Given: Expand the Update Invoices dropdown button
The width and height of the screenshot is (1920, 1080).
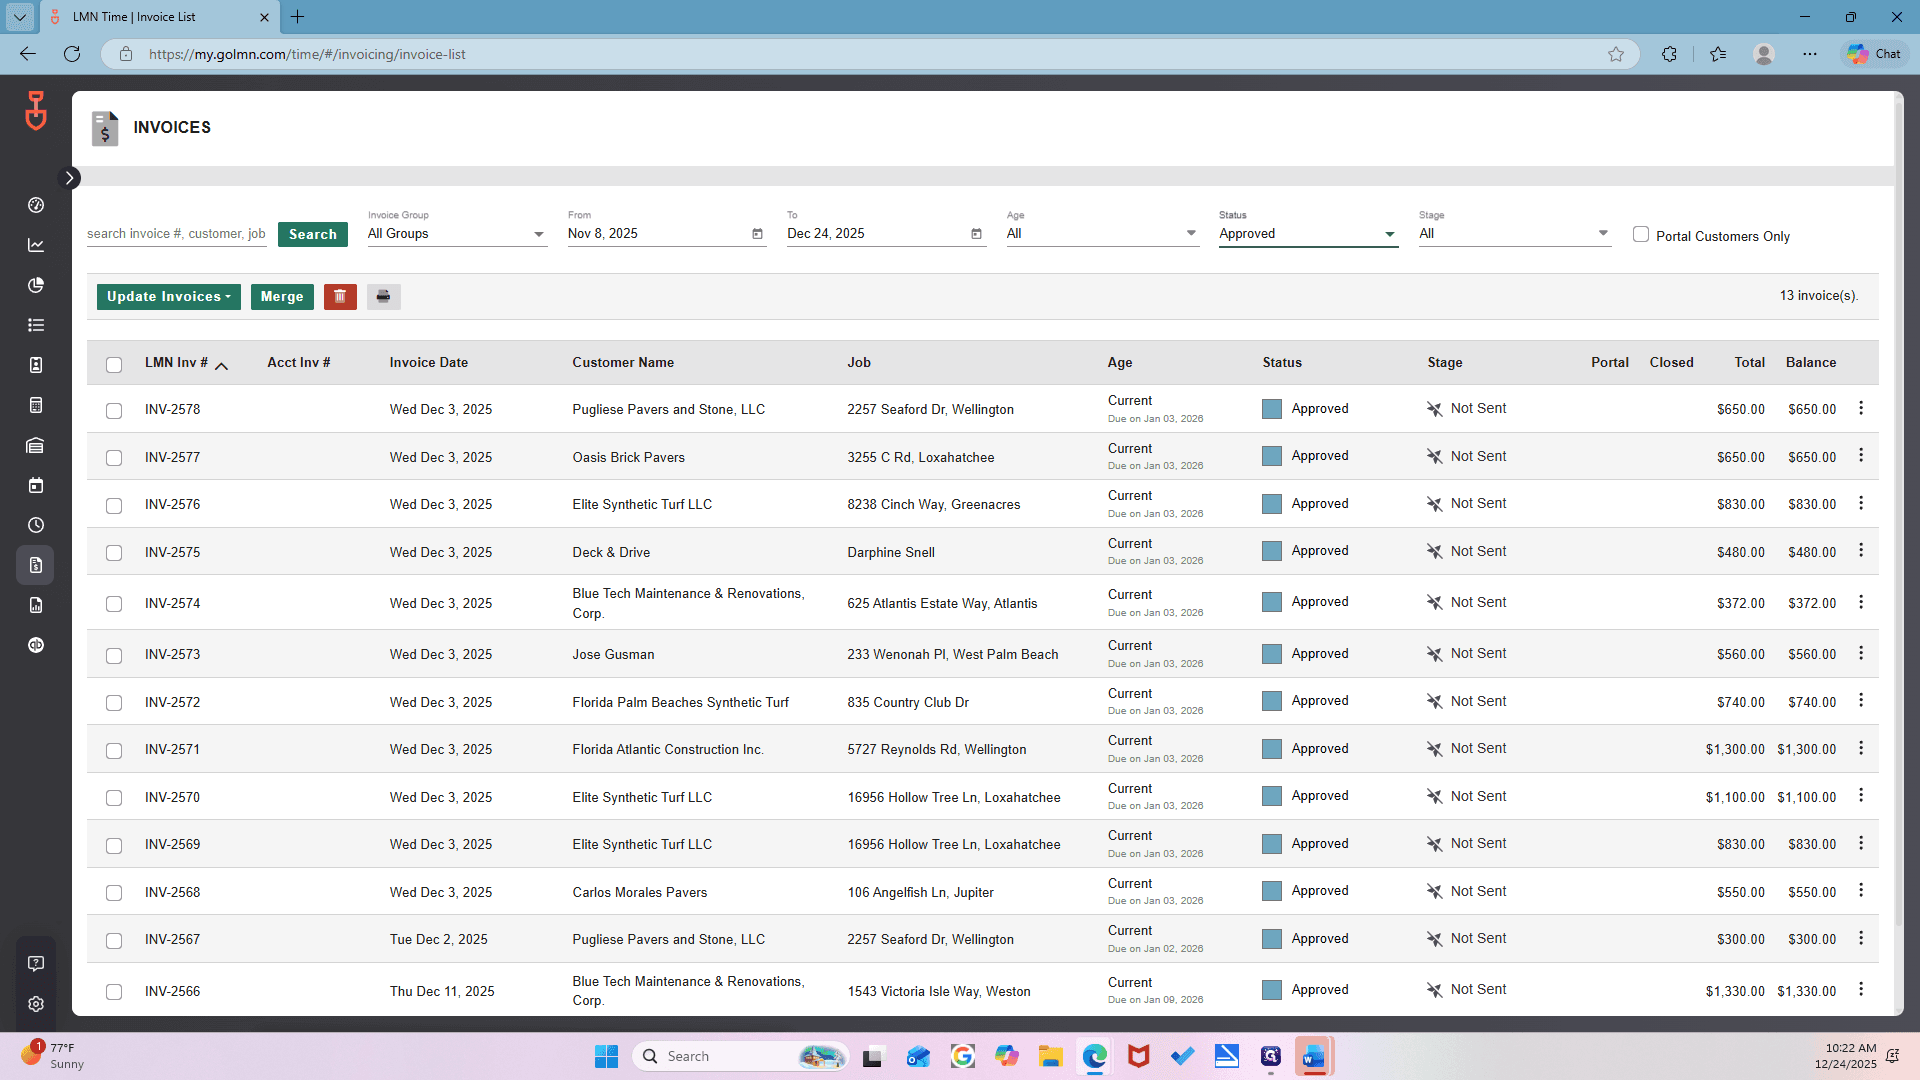Looking at the screenshot, I should (169, 296).
